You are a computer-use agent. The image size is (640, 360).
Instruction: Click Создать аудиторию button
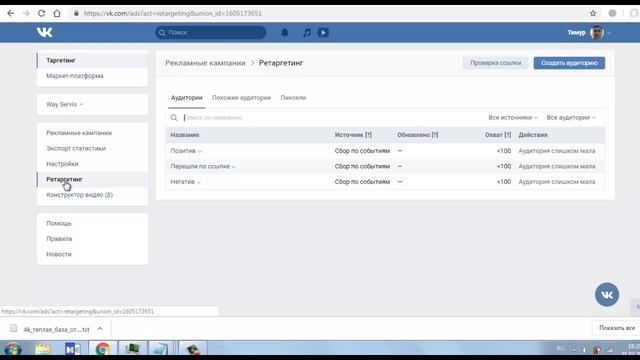[569, 63]
